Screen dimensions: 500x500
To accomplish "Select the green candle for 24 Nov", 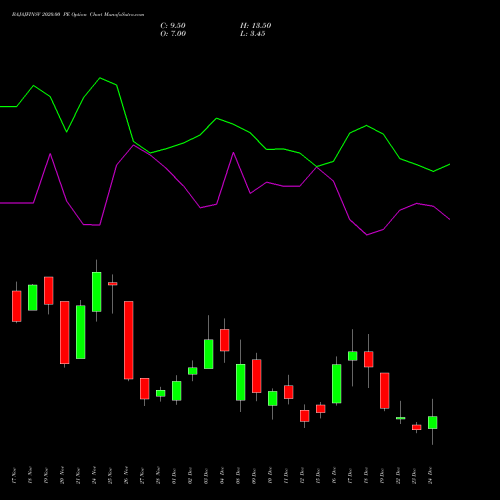I will [97, 292].
